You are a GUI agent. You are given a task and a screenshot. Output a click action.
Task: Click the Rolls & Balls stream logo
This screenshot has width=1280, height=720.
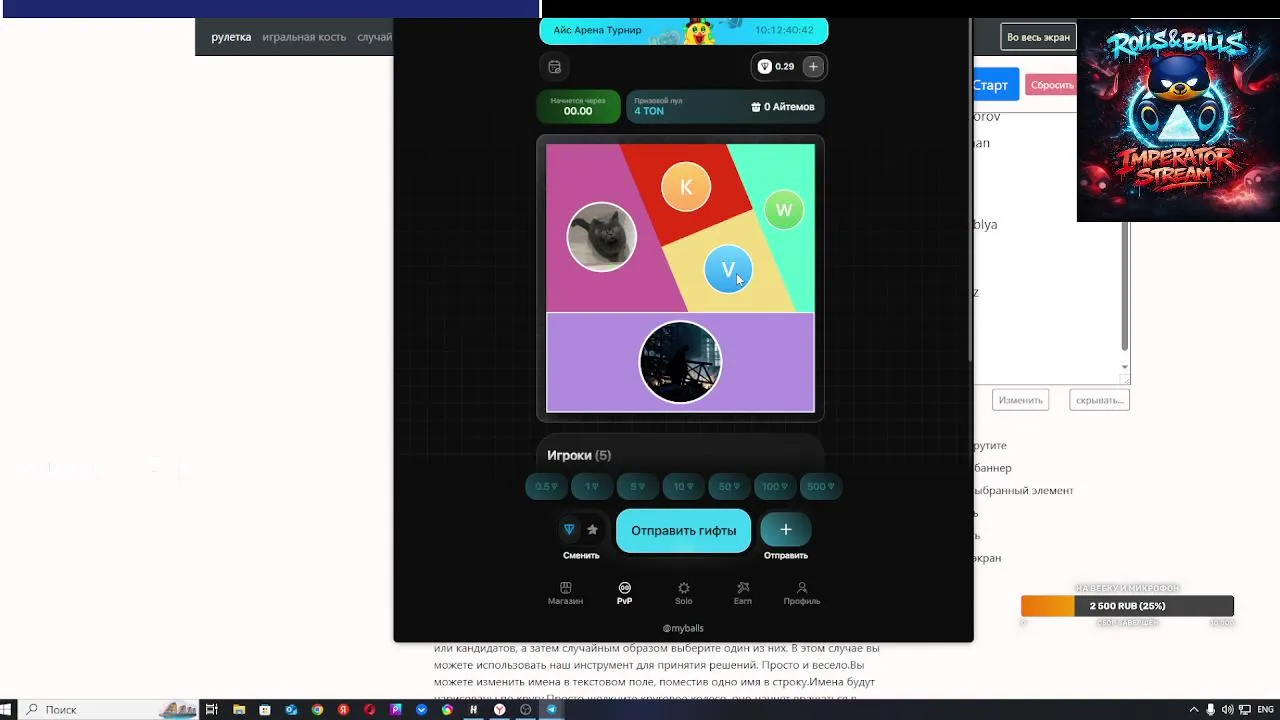[x=1178, y=120]
